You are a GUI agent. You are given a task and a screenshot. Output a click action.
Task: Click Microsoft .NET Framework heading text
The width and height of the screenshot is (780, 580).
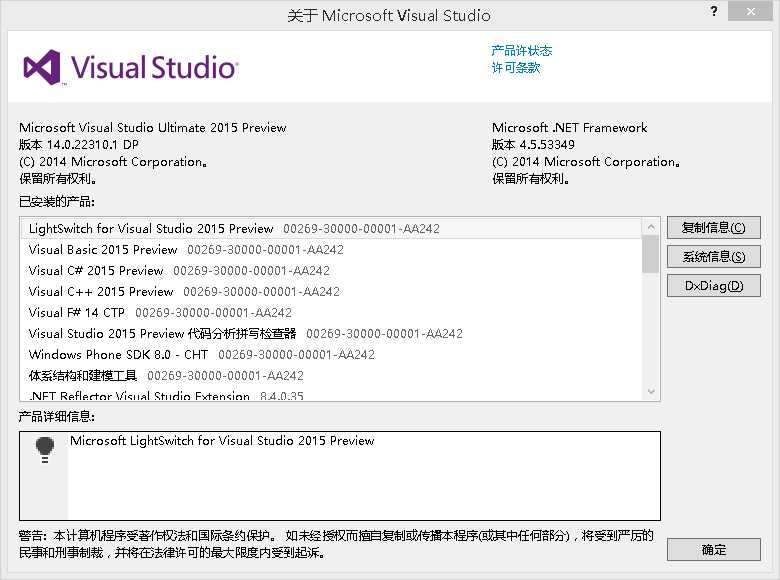(x=570, y=127)
